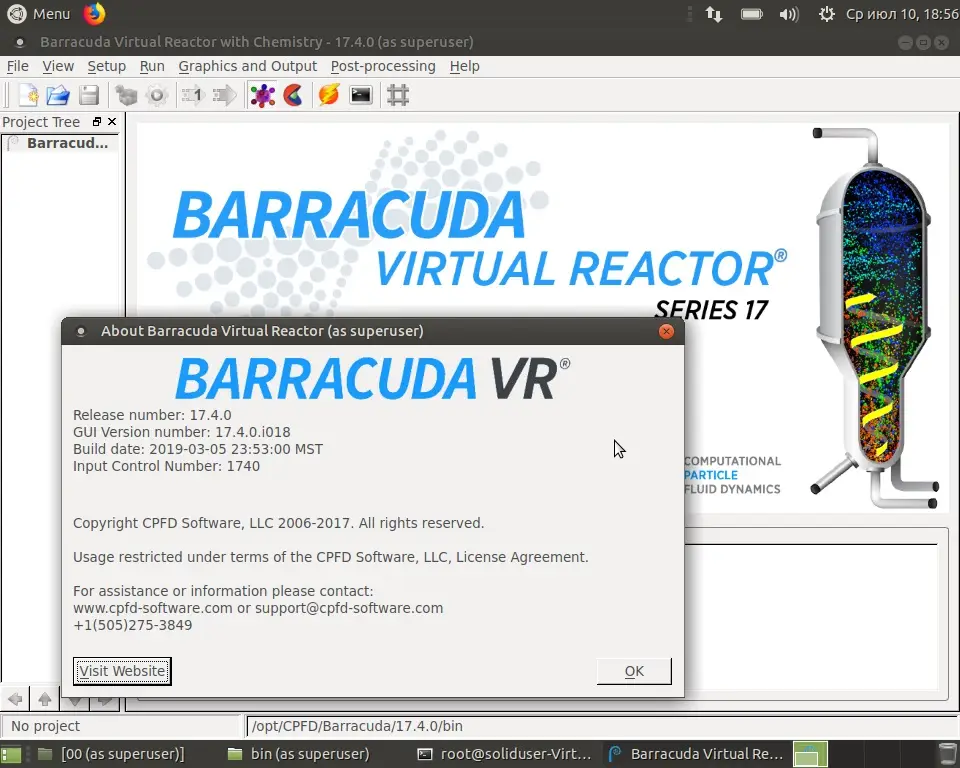Click the greyed-out boxes setup icon
This screenshot has height=768, width=960.
tap(127, 95)
